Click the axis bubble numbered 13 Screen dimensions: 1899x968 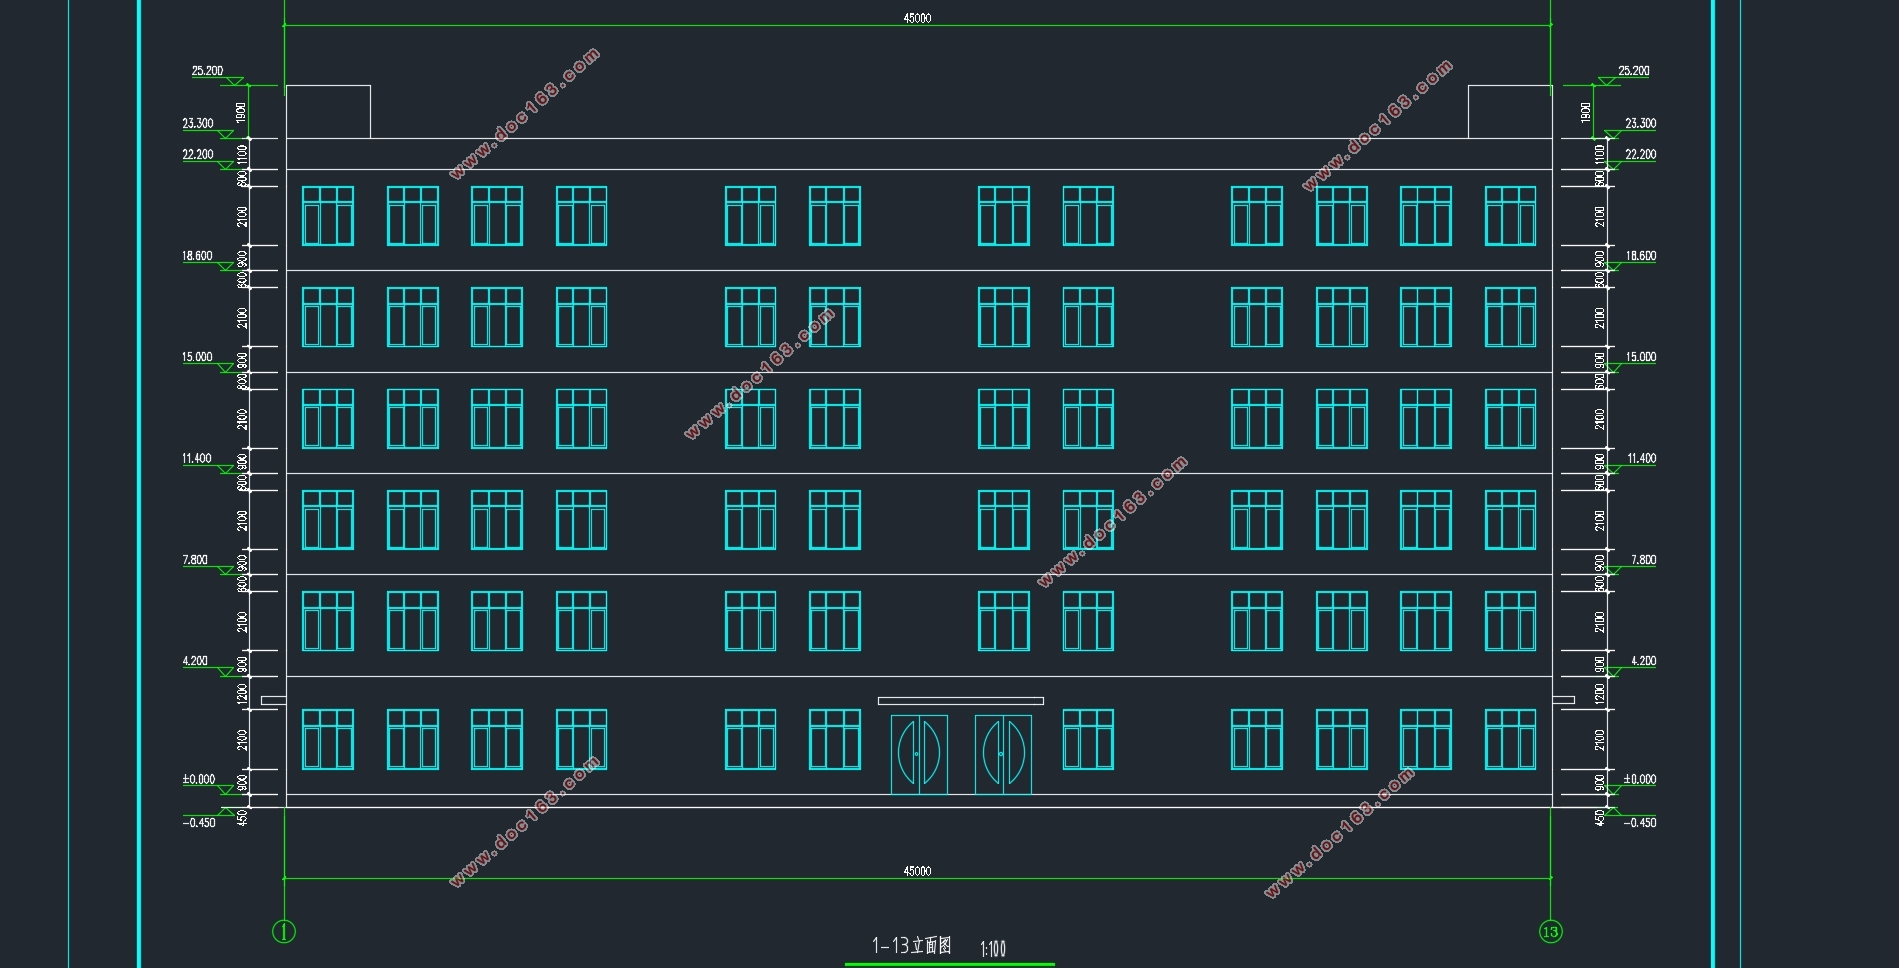tap(1550, 931)
